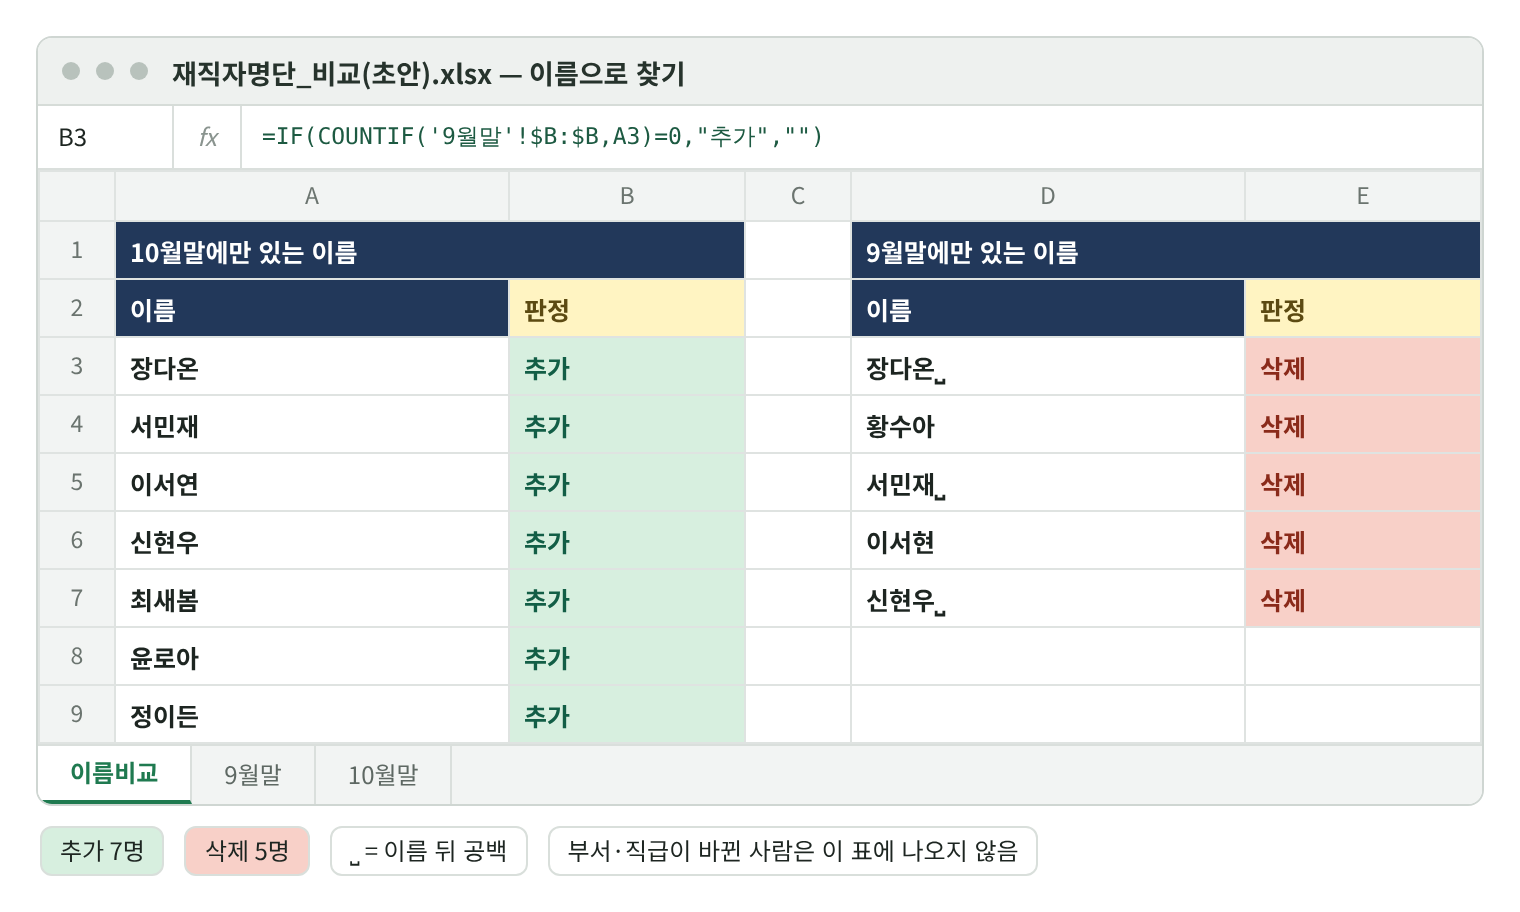Click the B3 name box
This screenshot has height=912, width=1520.
(106, 137)
